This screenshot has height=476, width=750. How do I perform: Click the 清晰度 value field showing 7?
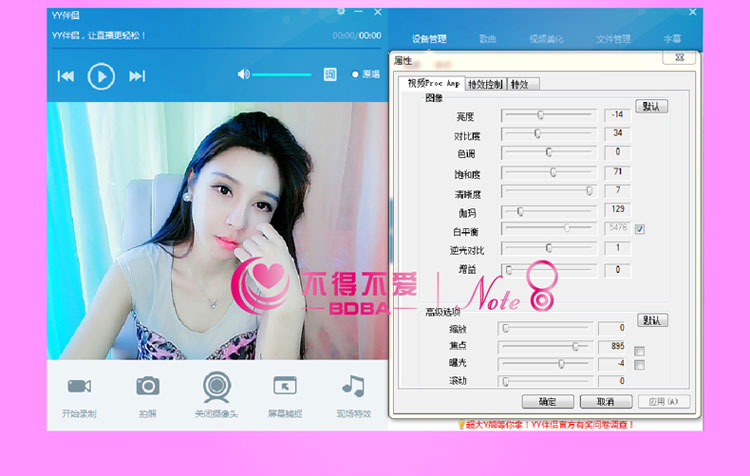click(617, 190)
